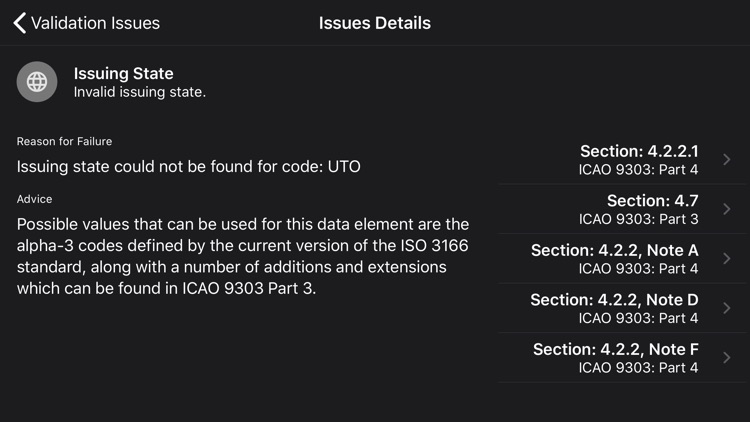
Task: Tap chevron for Section 4.2.2, Note D
Action: click(727, 308)
